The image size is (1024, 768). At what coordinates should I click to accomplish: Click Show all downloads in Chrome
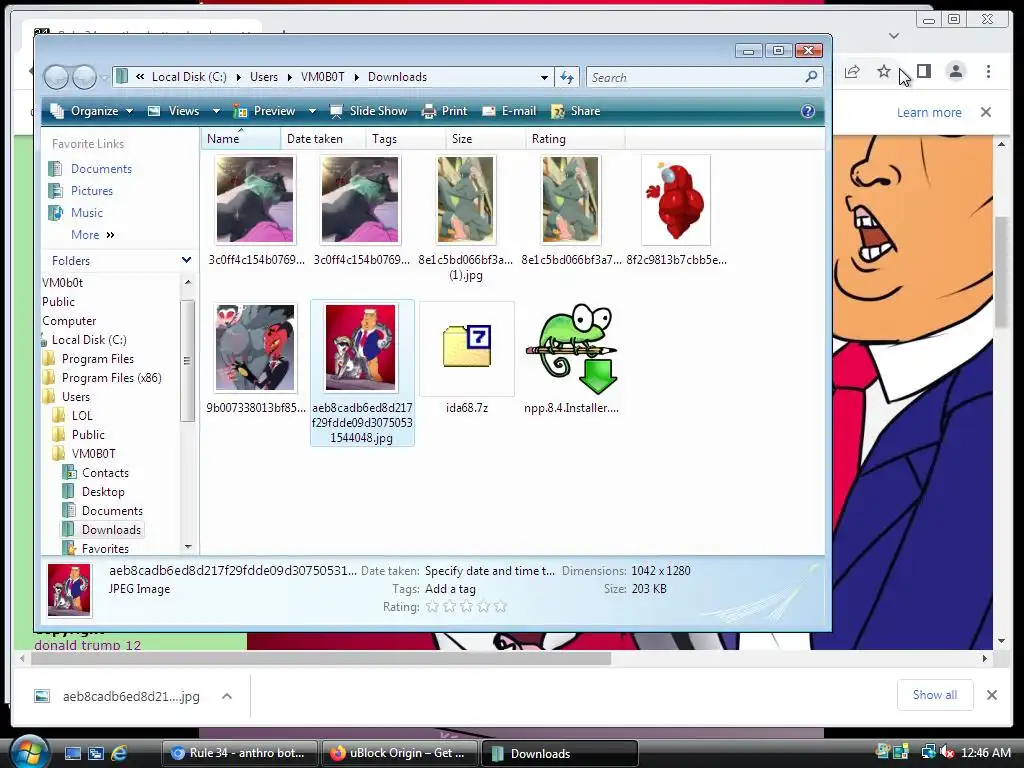coord(935,695)
